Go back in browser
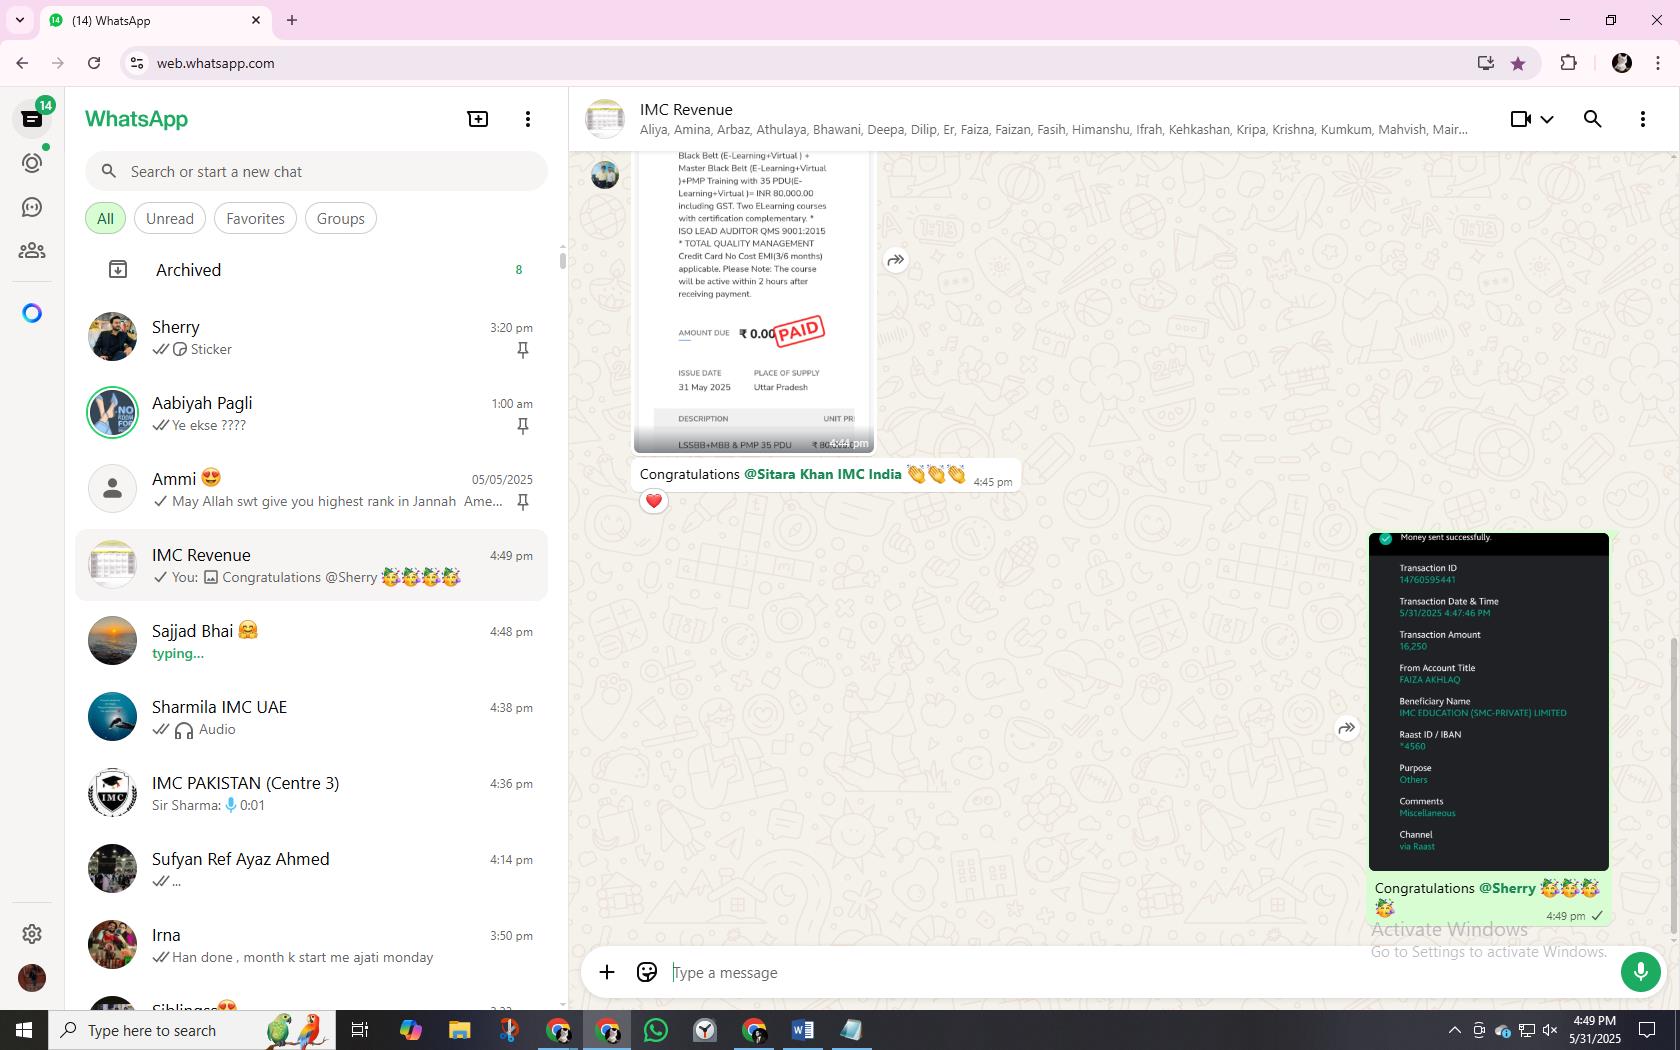 (x=22, y=63)
